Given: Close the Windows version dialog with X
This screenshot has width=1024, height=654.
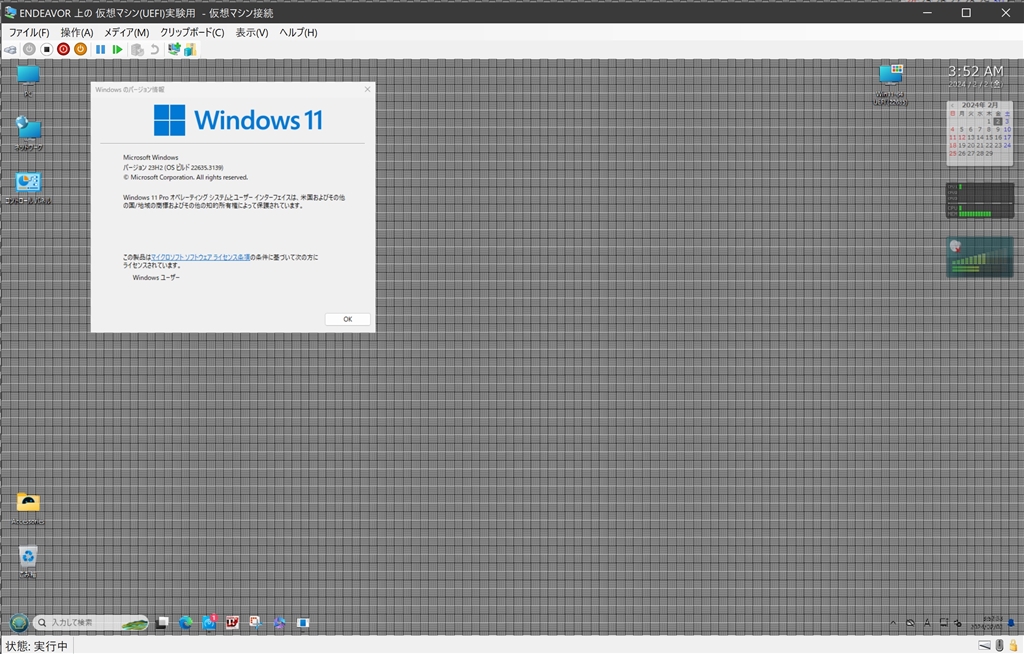Looking at the screenshot, I should point(367,89).
